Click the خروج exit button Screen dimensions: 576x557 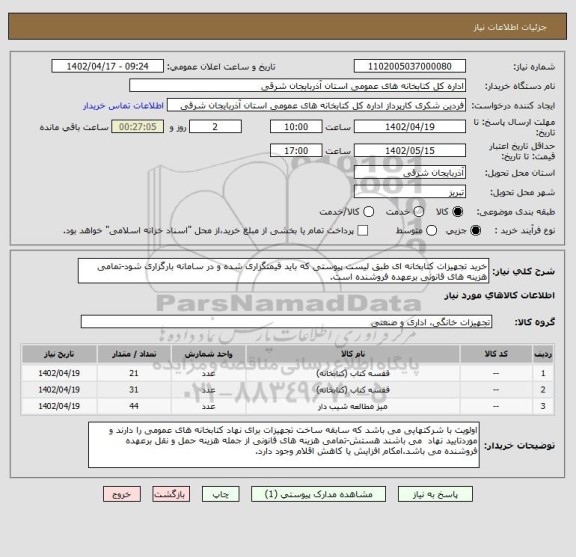[122, 494]
